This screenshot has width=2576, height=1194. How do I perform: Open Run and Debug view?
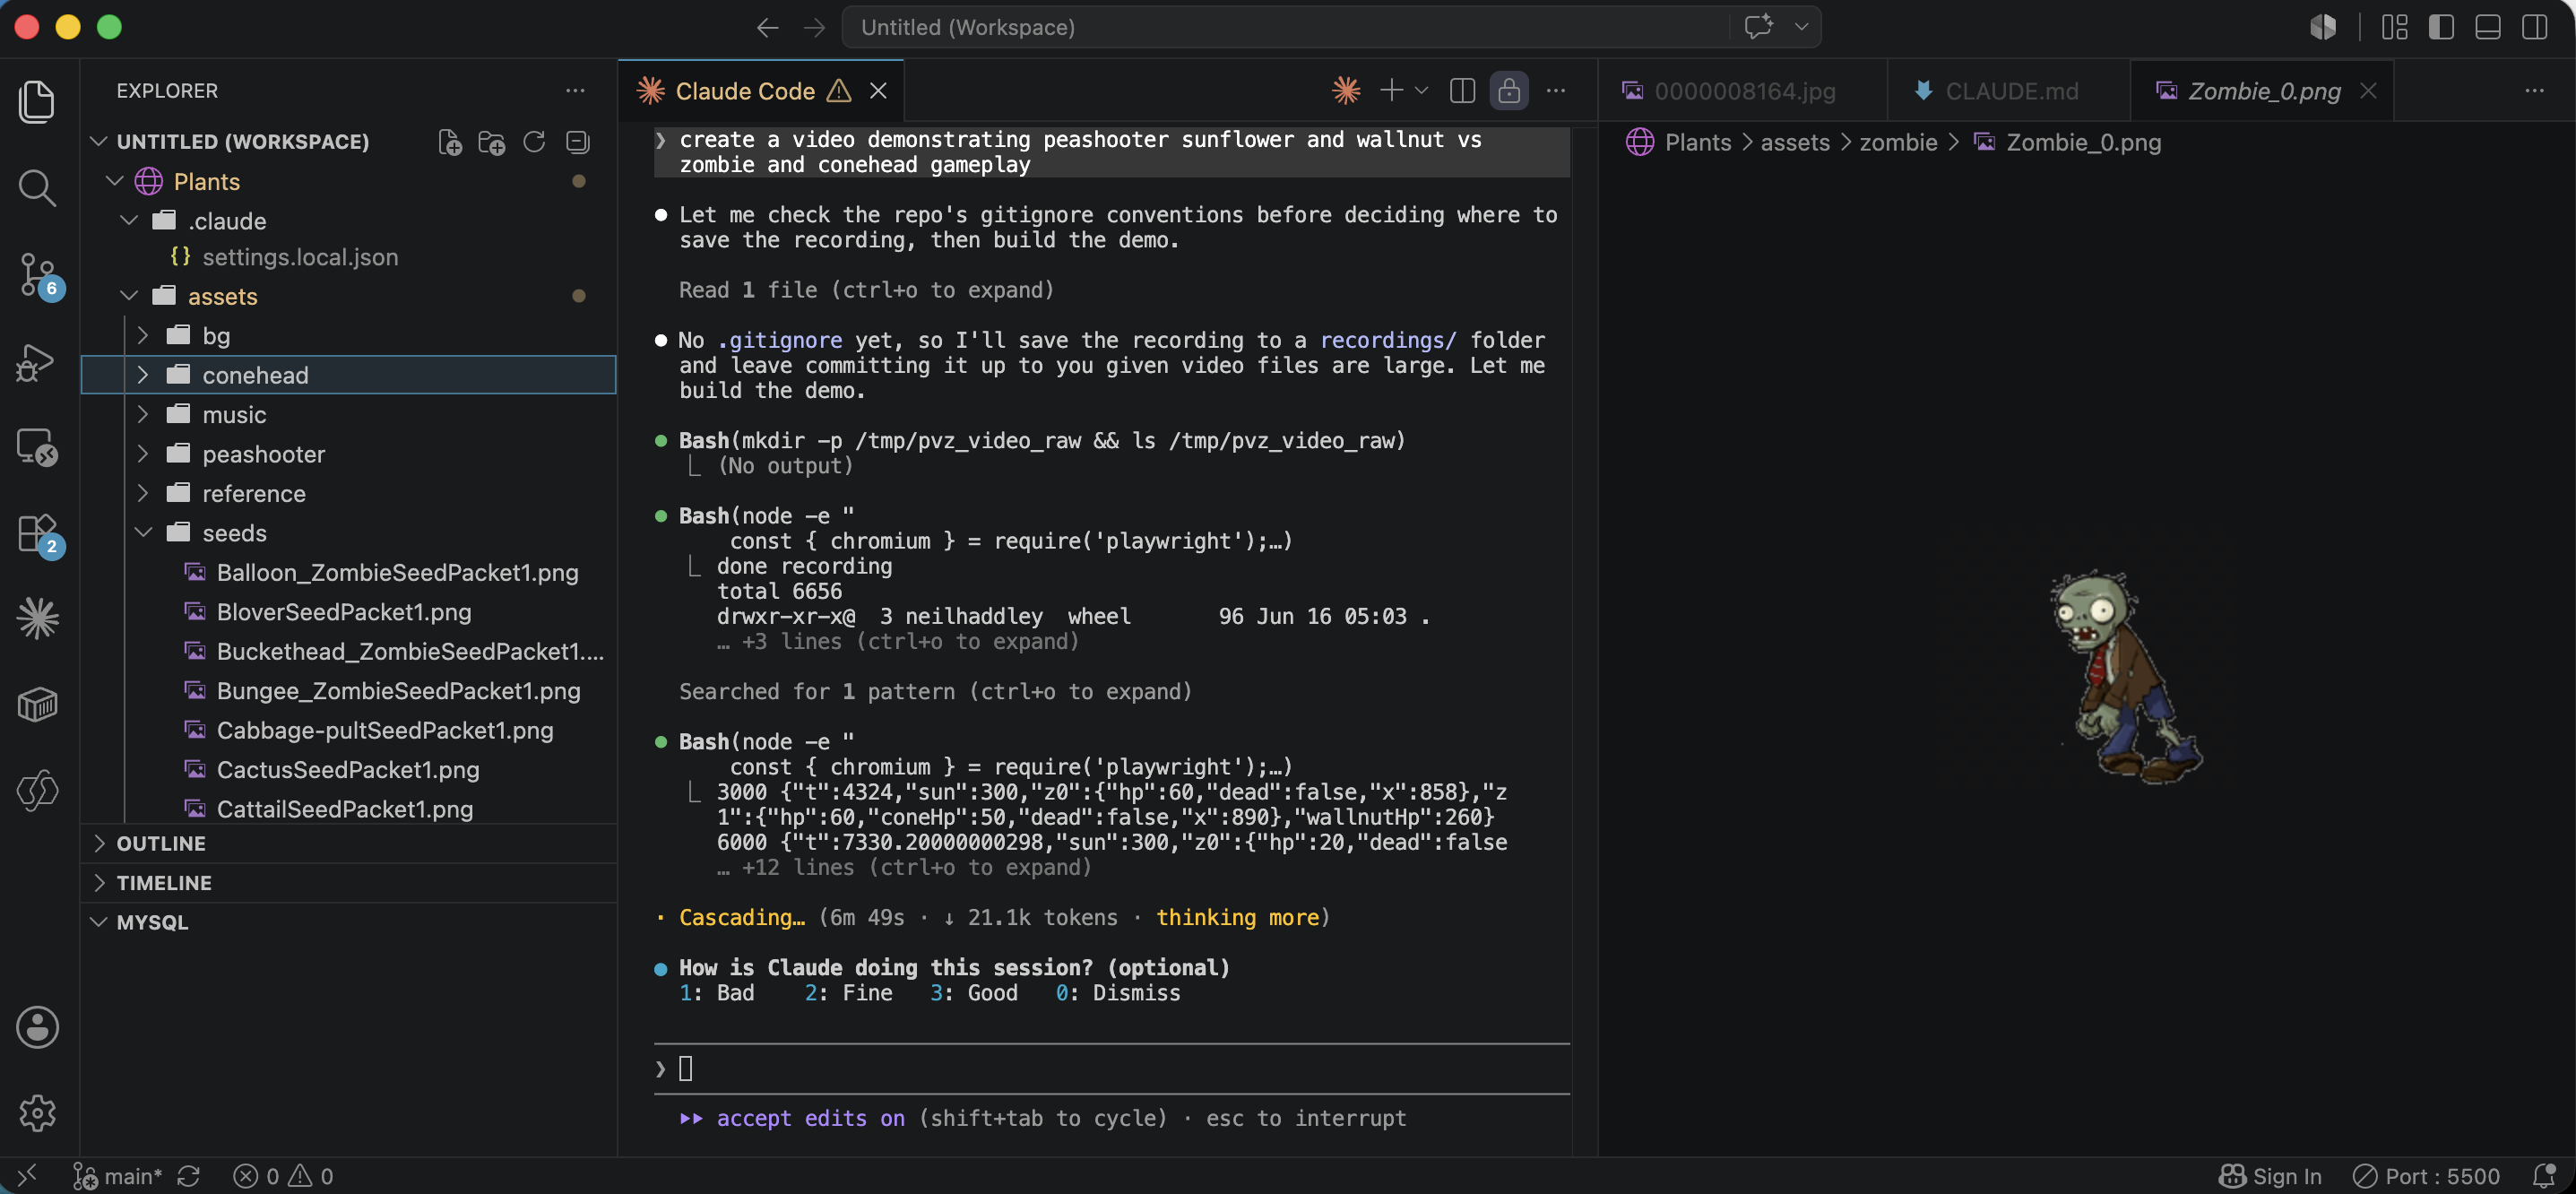37,362
